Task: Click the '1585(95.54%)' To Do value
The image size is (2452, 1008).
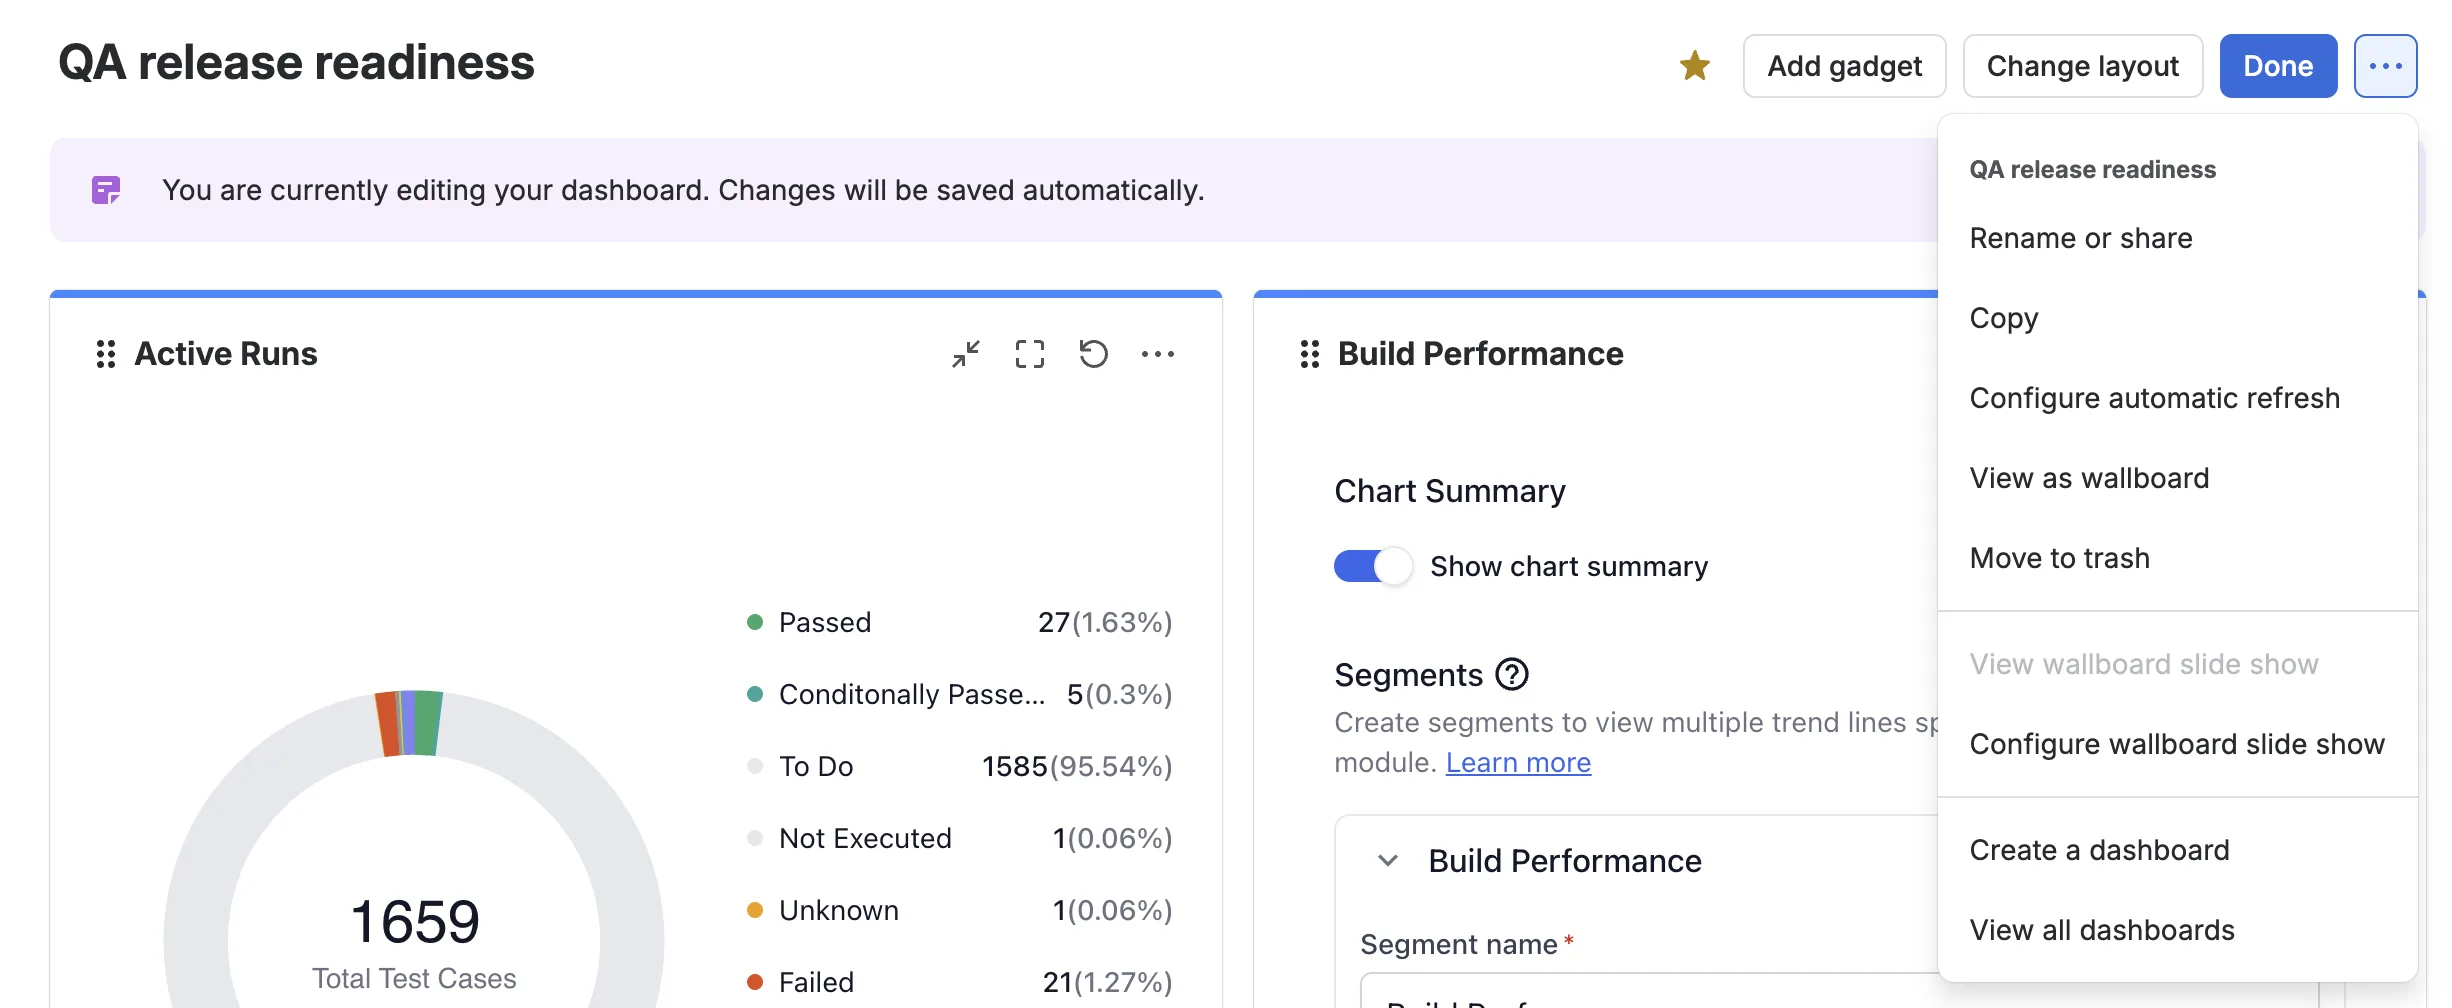Action: pyautogui.click(x=1077, y=766)
